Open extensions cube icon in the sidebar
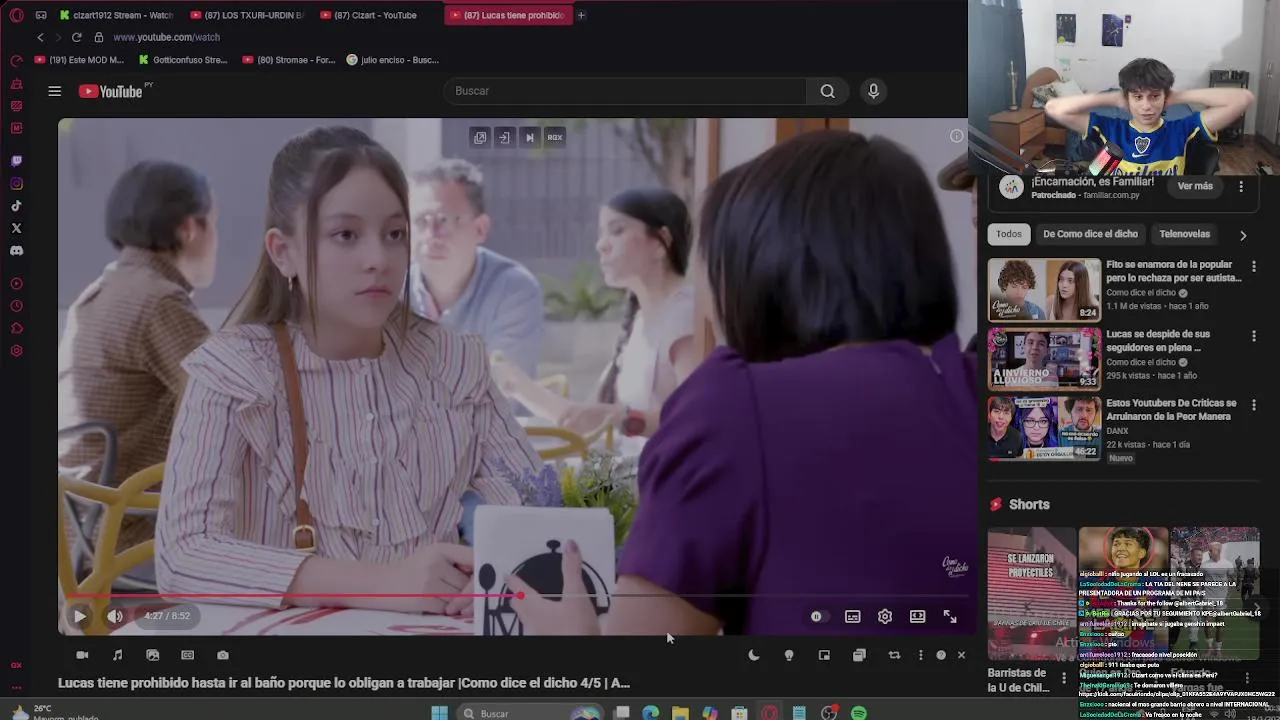Screen dimensions: 1280x720 tap(16, 329)
